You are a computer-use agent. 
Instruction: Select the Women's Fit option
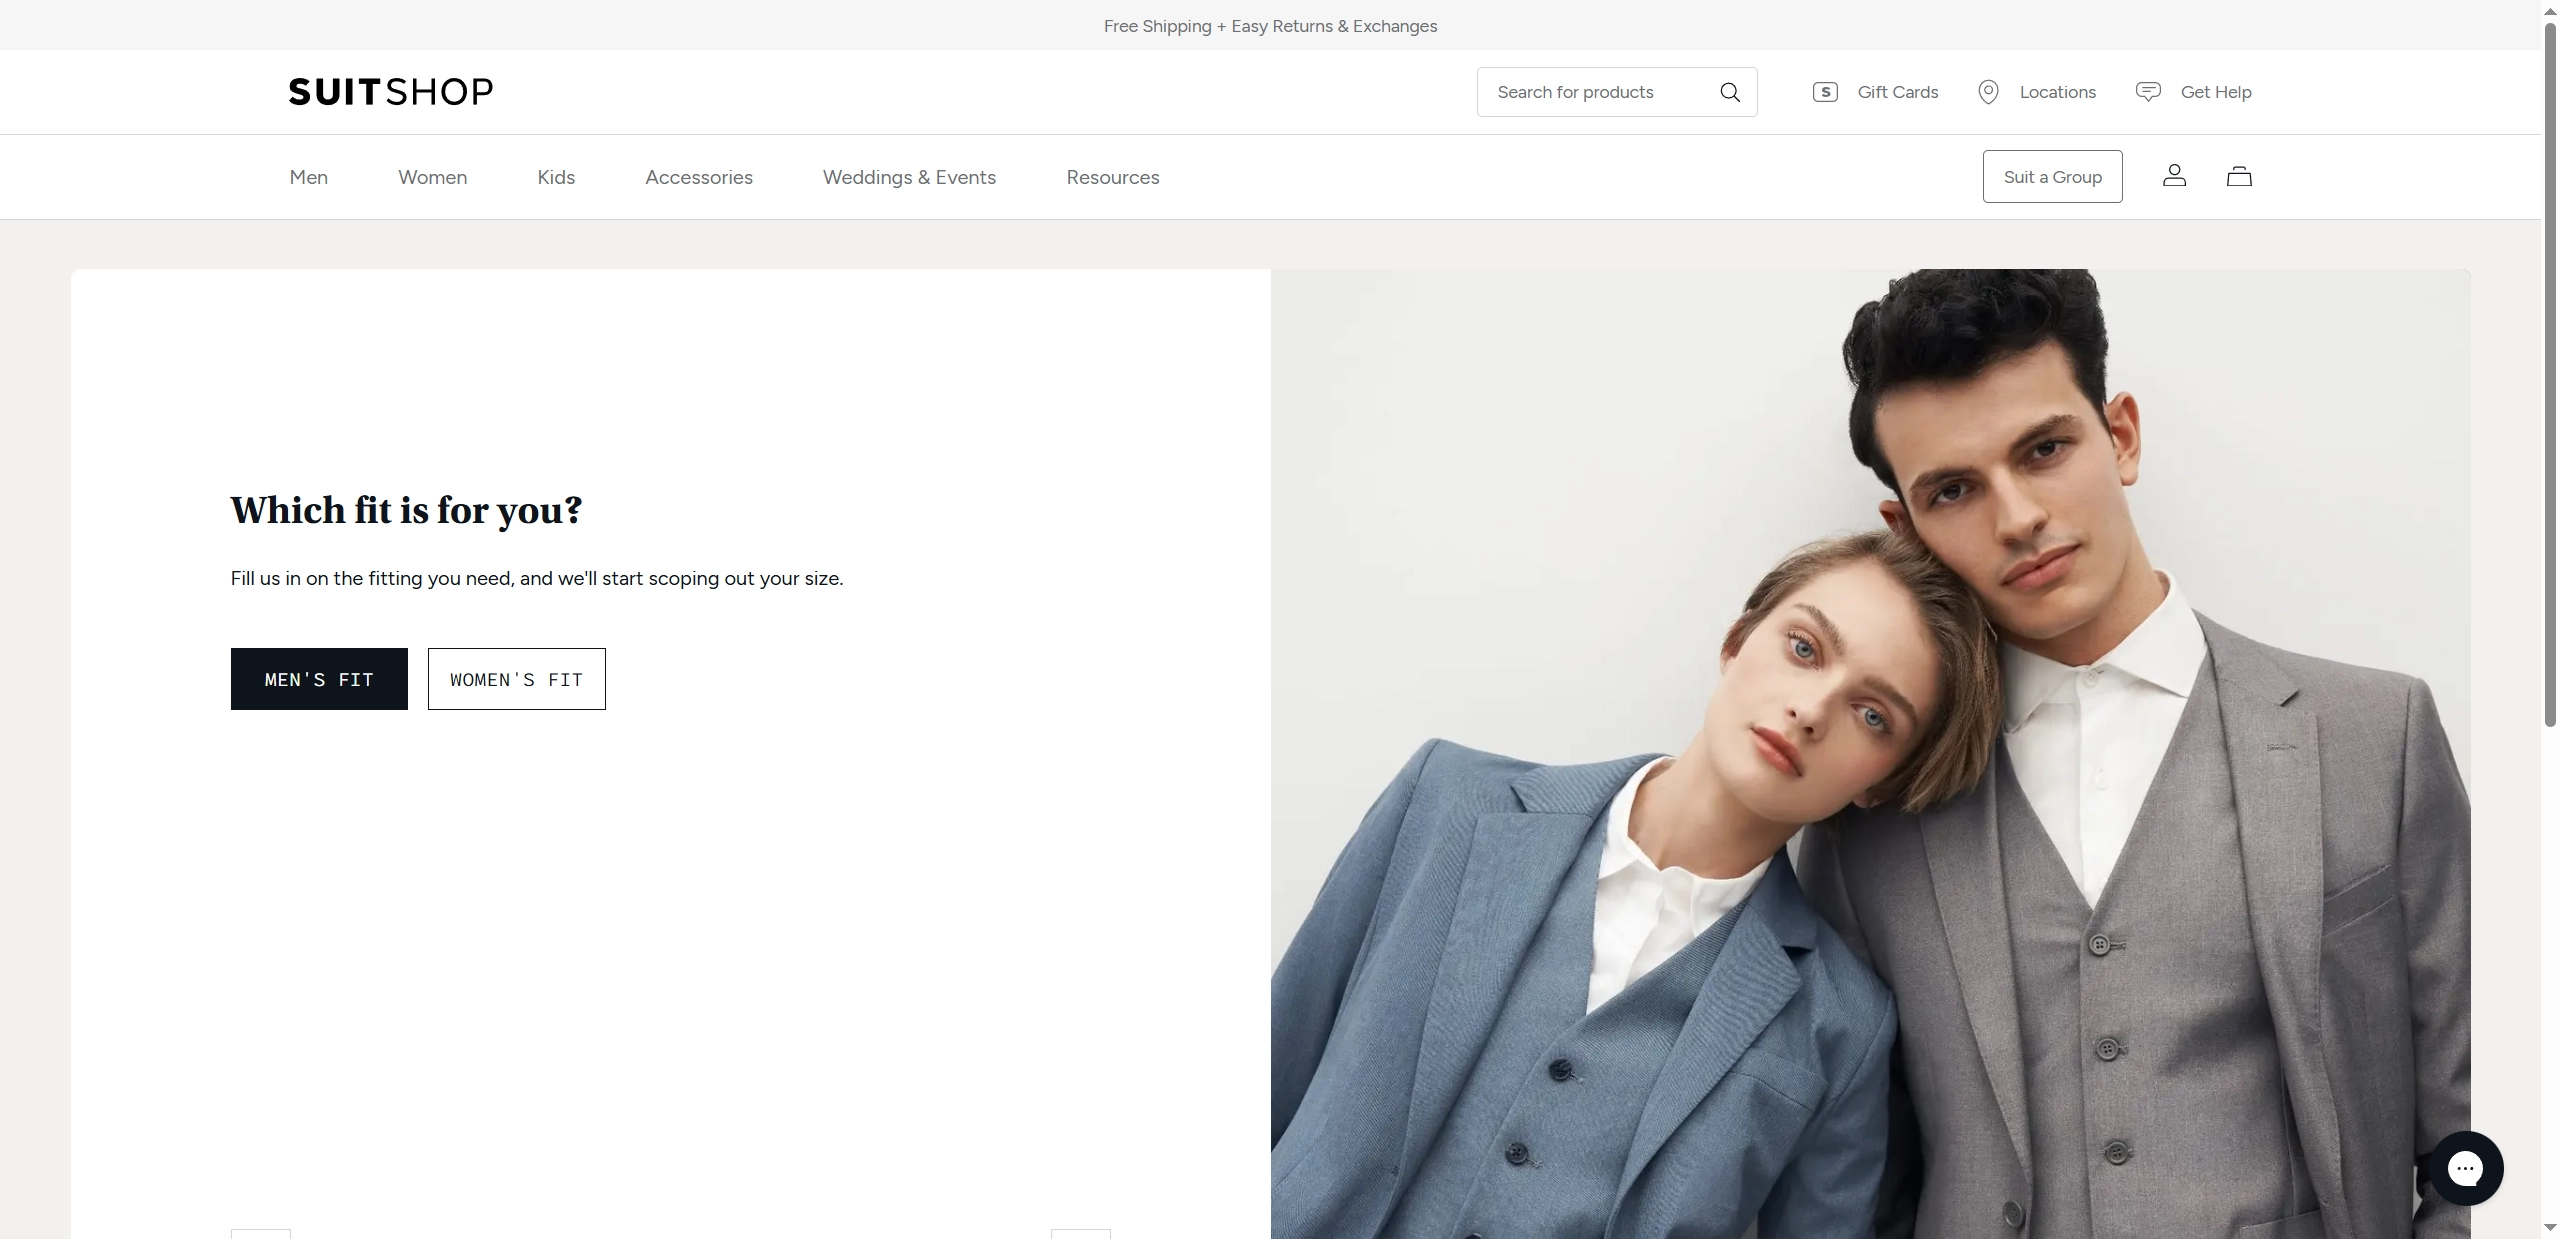(x=516, y=679)
